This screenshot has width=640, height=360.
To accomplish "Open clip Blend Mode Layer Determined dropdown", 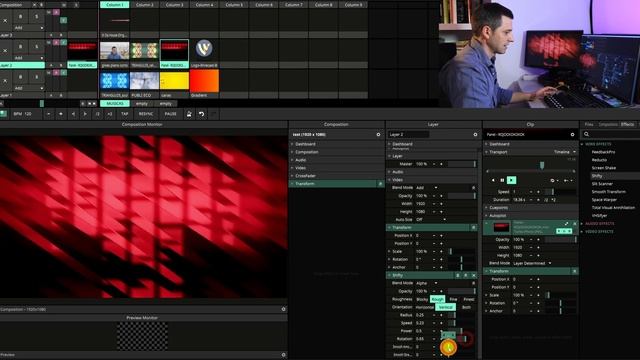I will pos(532,263).
